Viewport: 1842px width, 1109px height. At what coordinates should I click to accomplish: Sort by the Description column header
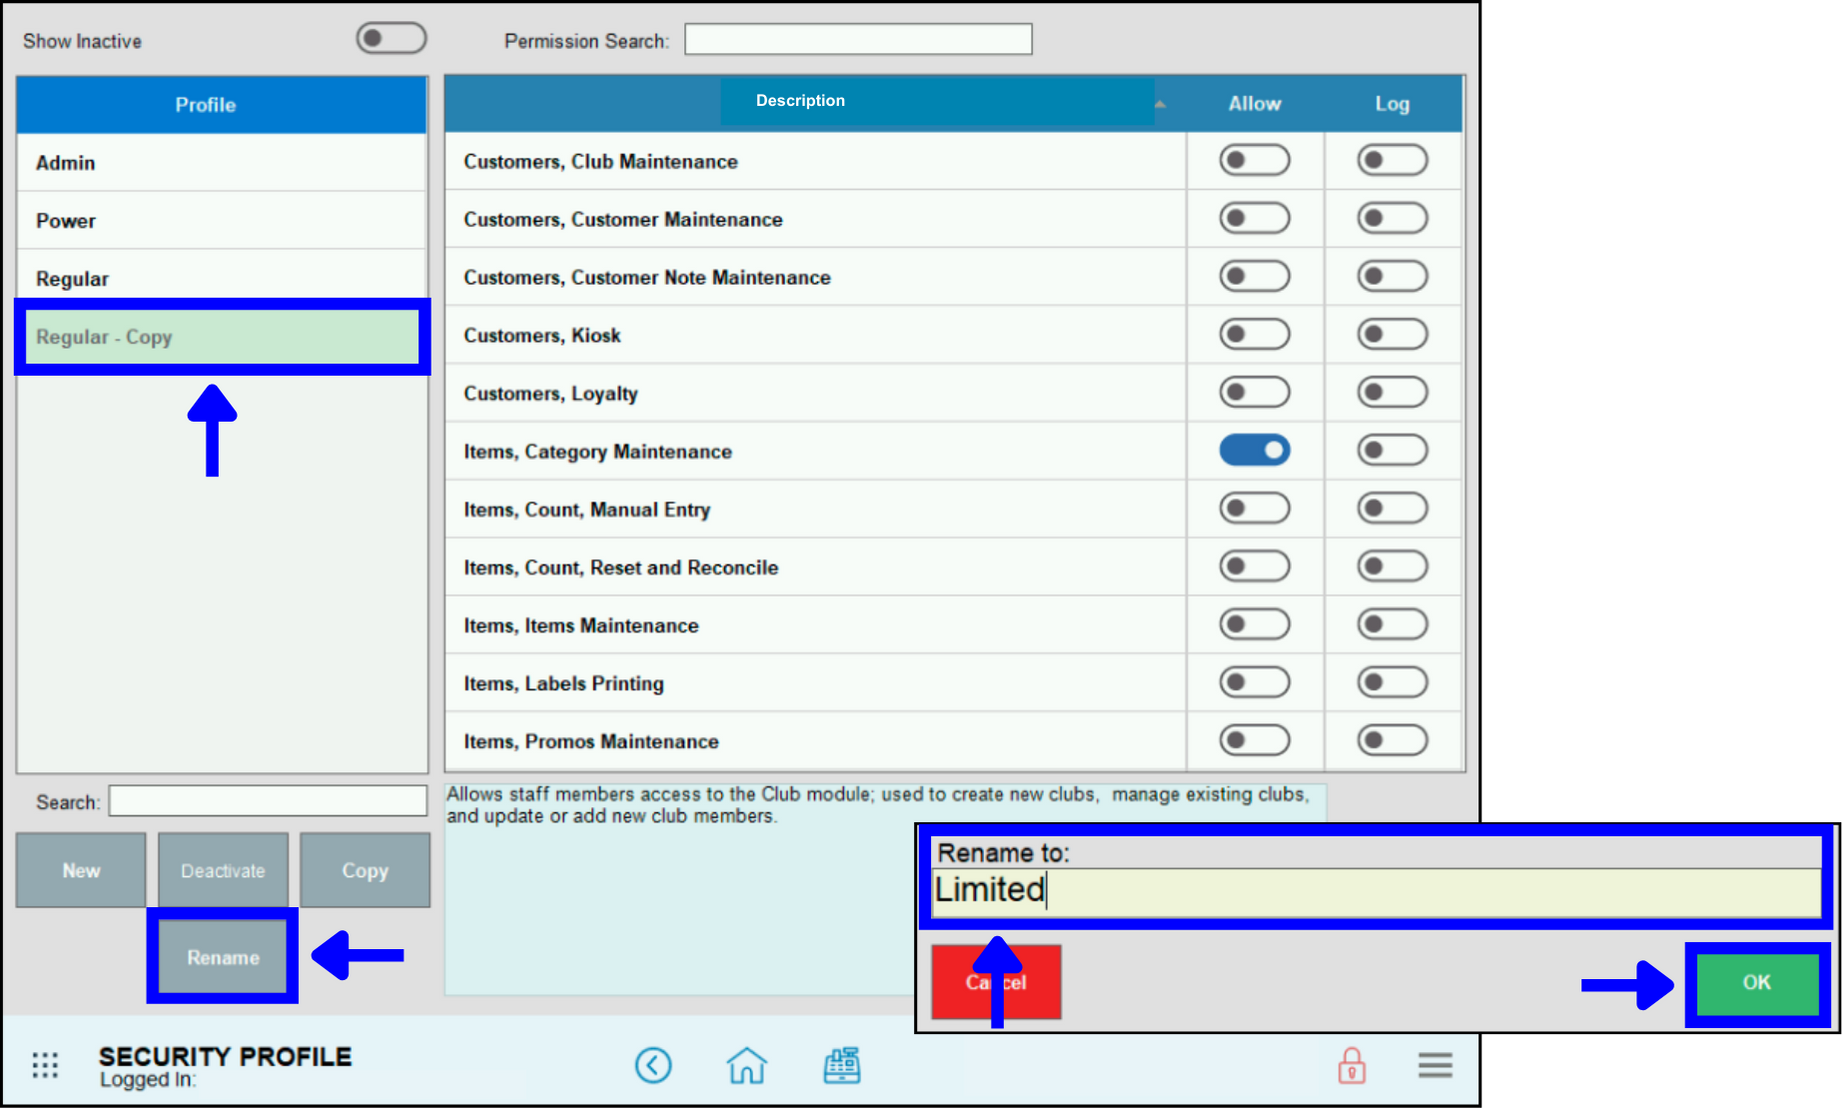800,101
